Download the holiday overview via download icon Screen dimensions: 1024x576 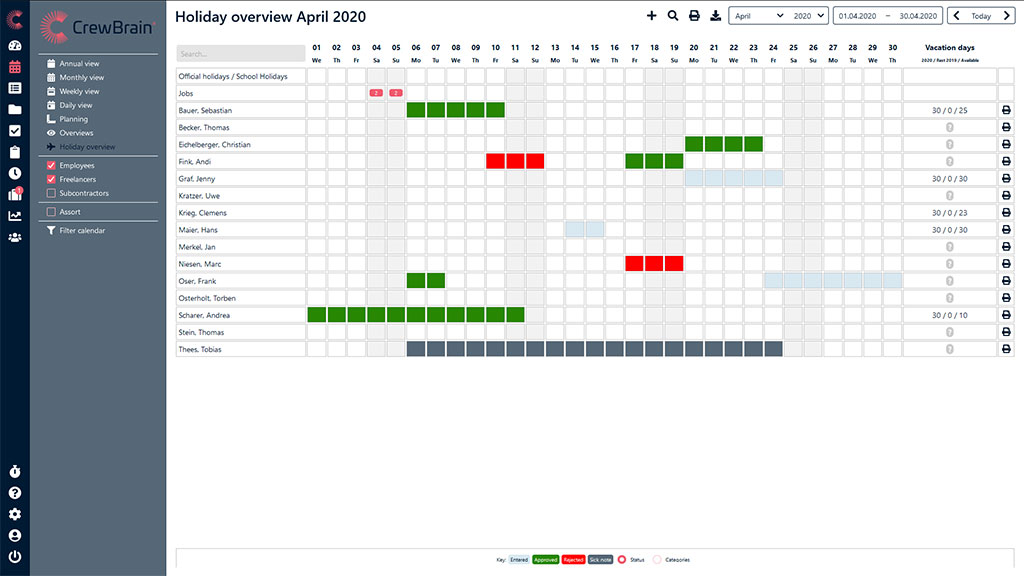[x=715, y=16]
